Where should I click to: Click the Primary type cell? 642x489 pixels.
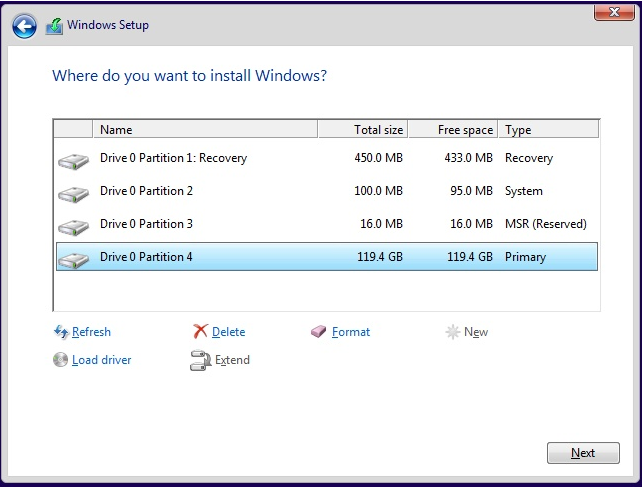pos(525,257)
